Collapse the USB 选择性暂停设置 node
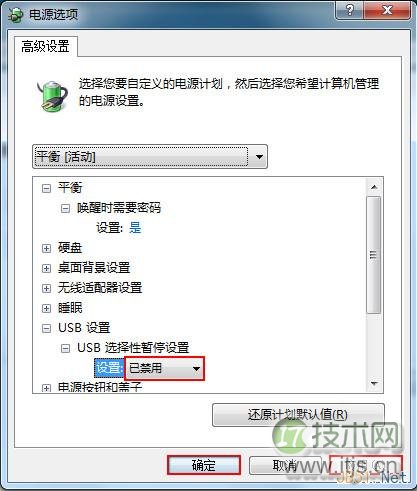This screenshot has height=491, width=417. pyautogui.click(x=65, y=348)
